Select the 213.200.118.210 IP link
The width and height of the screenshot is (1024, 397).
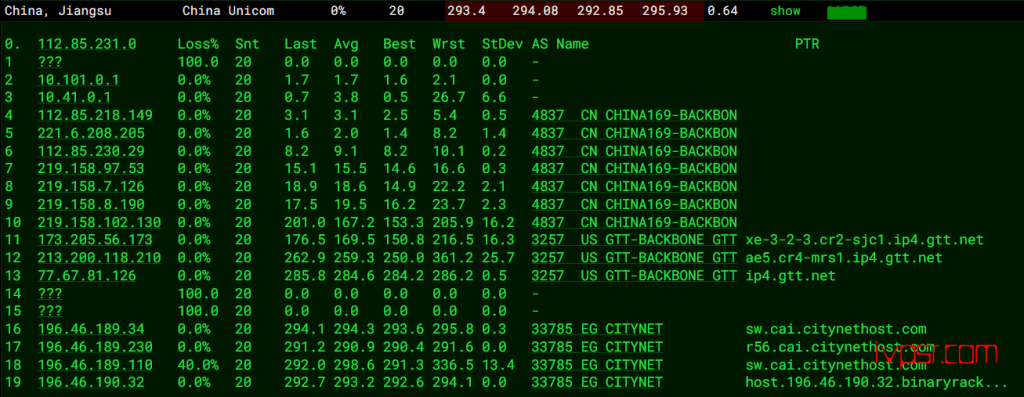tap(99, 258)
